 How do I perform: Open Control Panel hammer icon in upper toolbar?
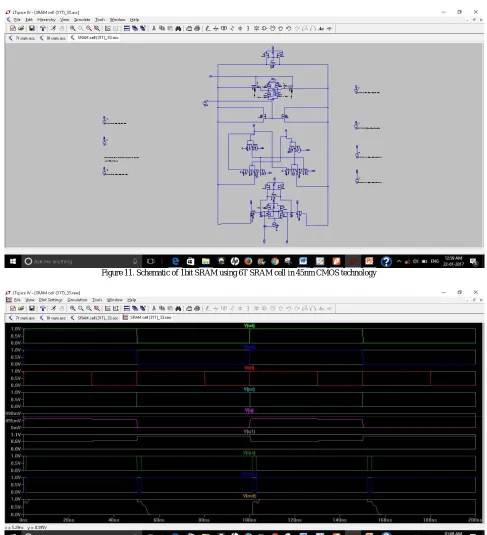(x=43, y=28)
